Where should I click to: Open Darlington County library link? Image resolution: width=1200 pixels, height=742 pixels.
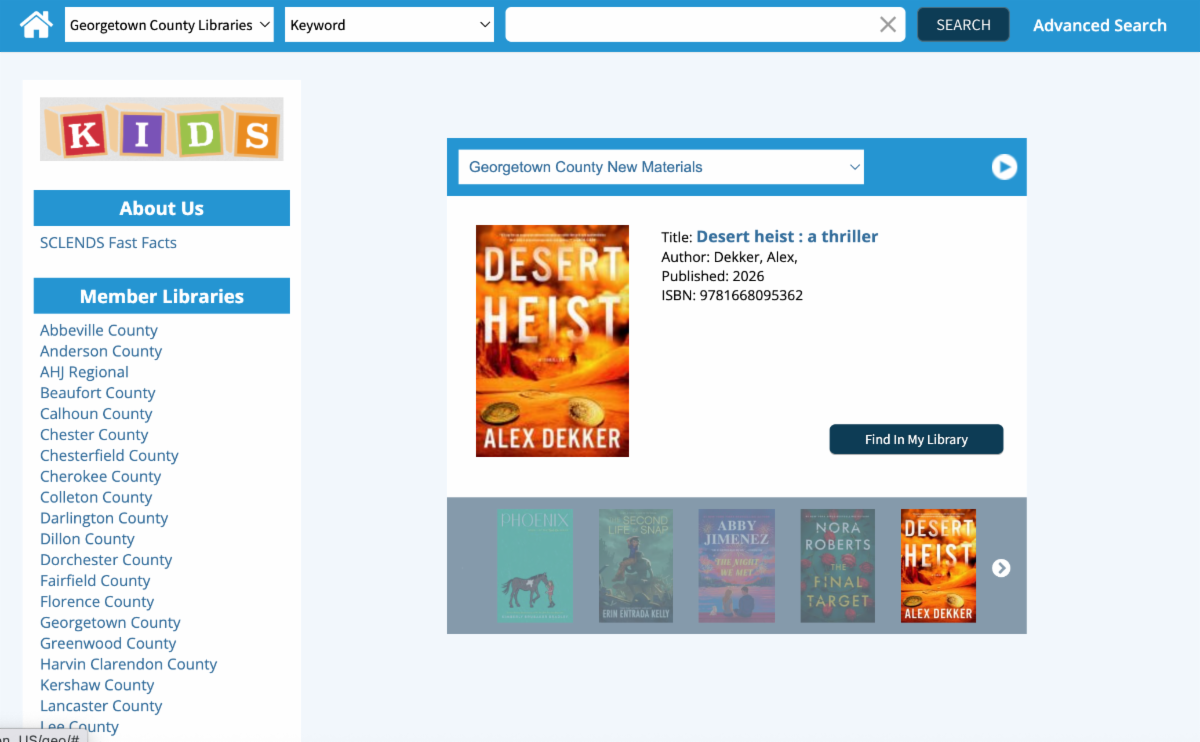coord(104,518)
